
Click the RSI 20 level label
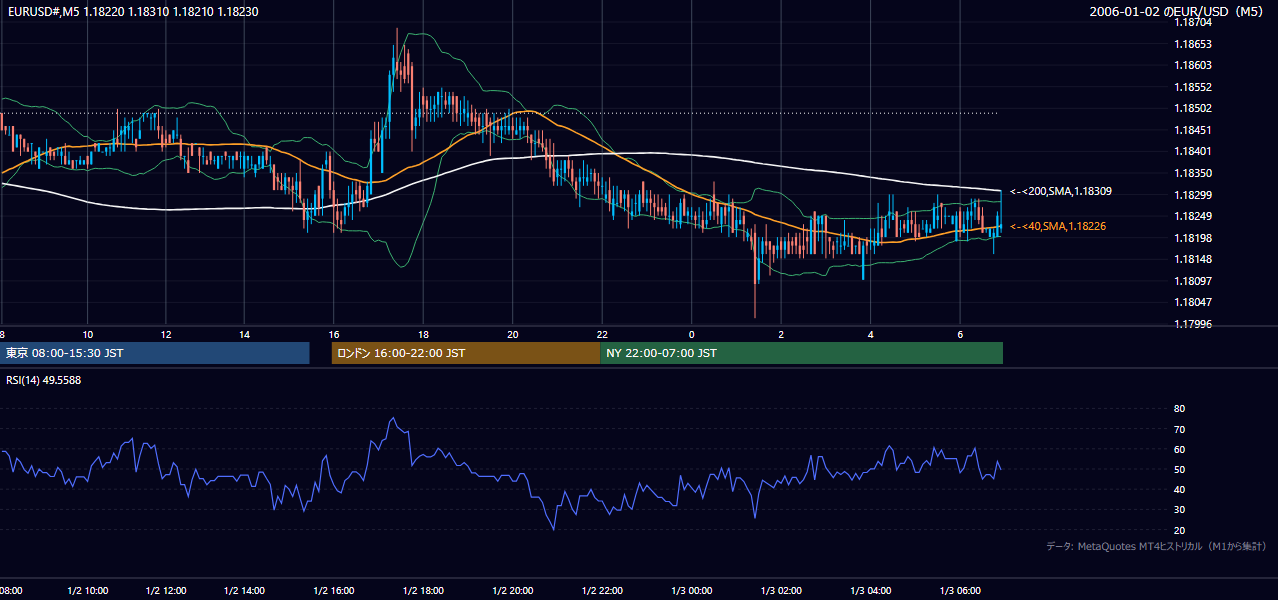[x=1179, y=530]
